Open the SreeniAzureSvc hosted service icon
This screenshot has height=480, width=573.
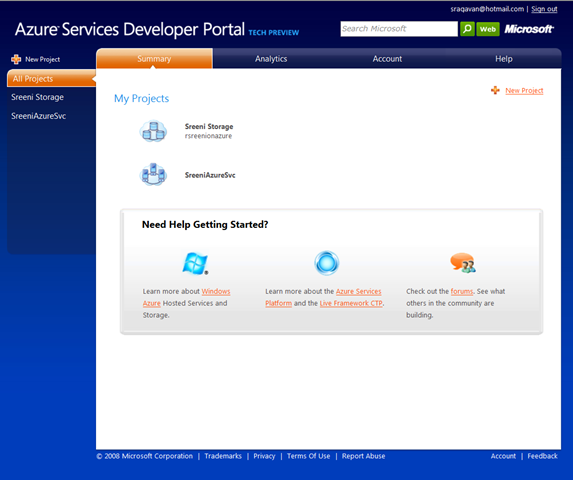[153, 175]
